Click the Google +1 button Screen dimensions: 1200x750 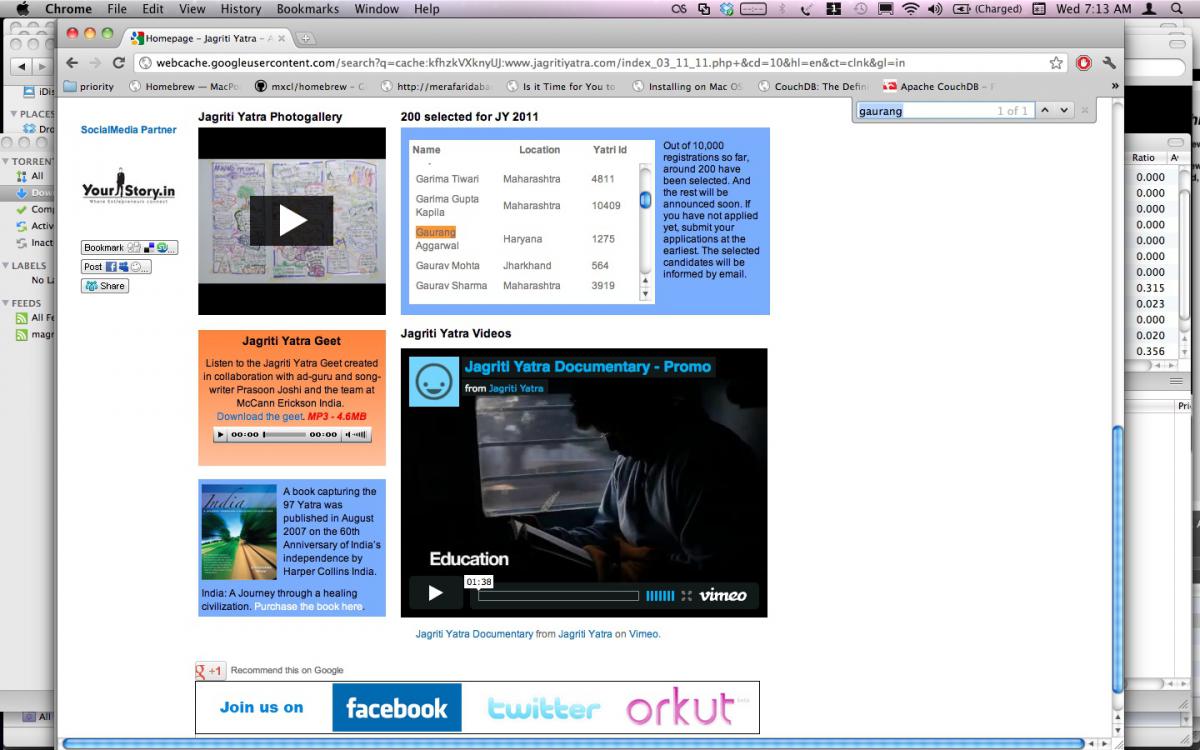pos(210,670)
